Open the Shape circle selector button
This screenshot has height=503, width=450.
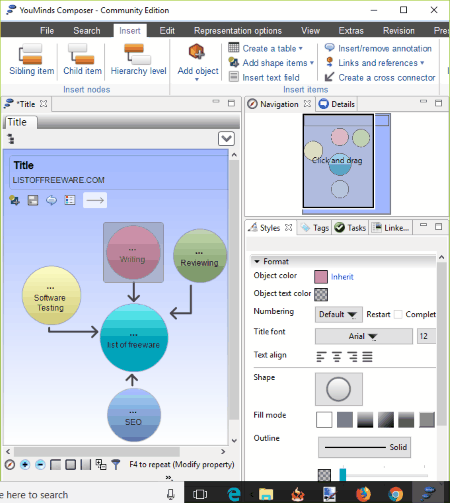click(x=339, y=389)
